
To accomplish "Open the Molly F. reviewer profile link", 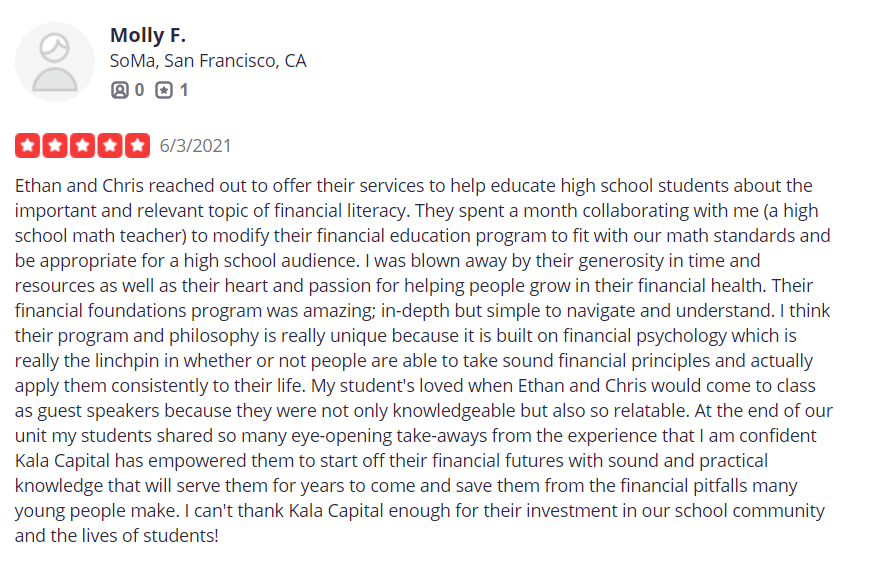I will pos(148,35).
